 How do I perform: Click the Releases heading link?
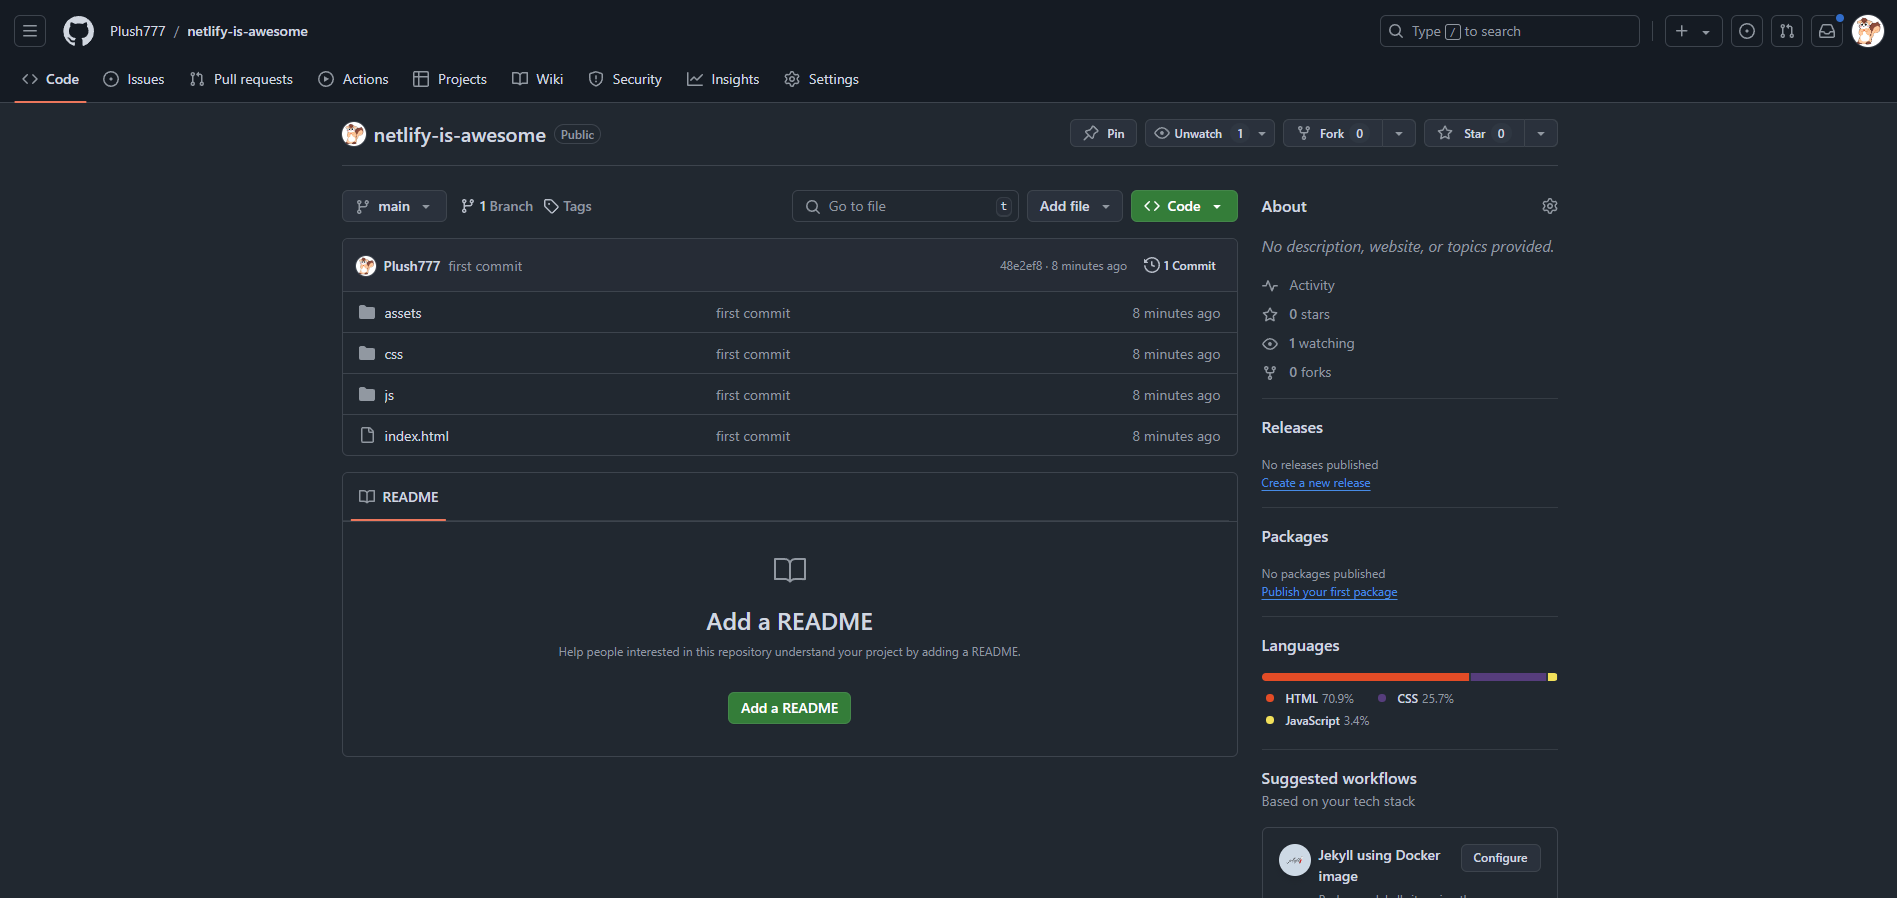pos(1292,427)
